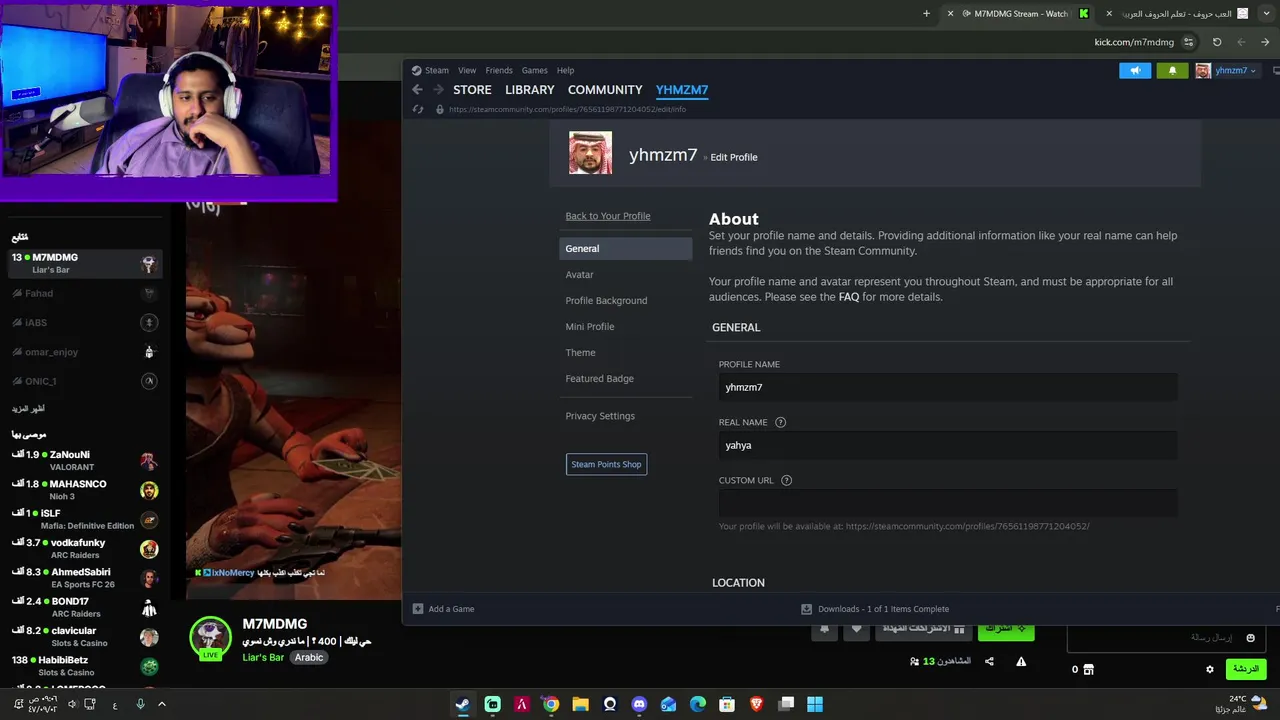Open vodkafunky's ARC Raiders stream in the sidebar

tap(84, 549)
